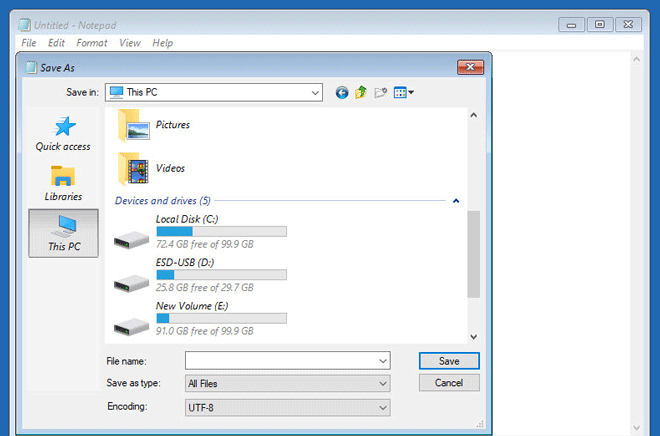This screenshot has height=436, width=660.
Task: Open the Save as type dropdown
Action: click(x=287, y=383)
